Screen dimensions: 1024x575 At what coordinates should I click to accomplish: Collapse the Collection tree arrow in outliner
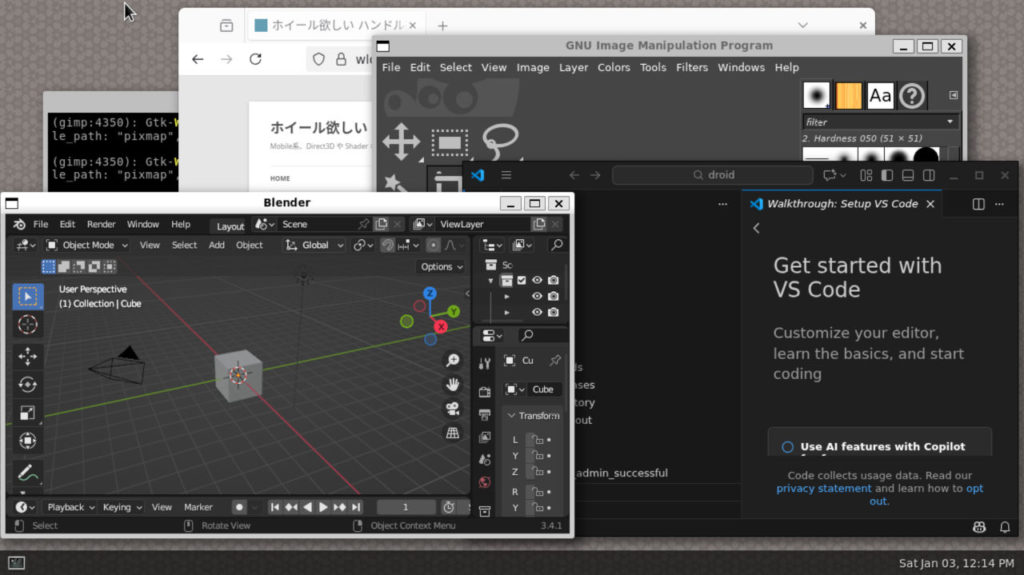[x=490, y=281]
